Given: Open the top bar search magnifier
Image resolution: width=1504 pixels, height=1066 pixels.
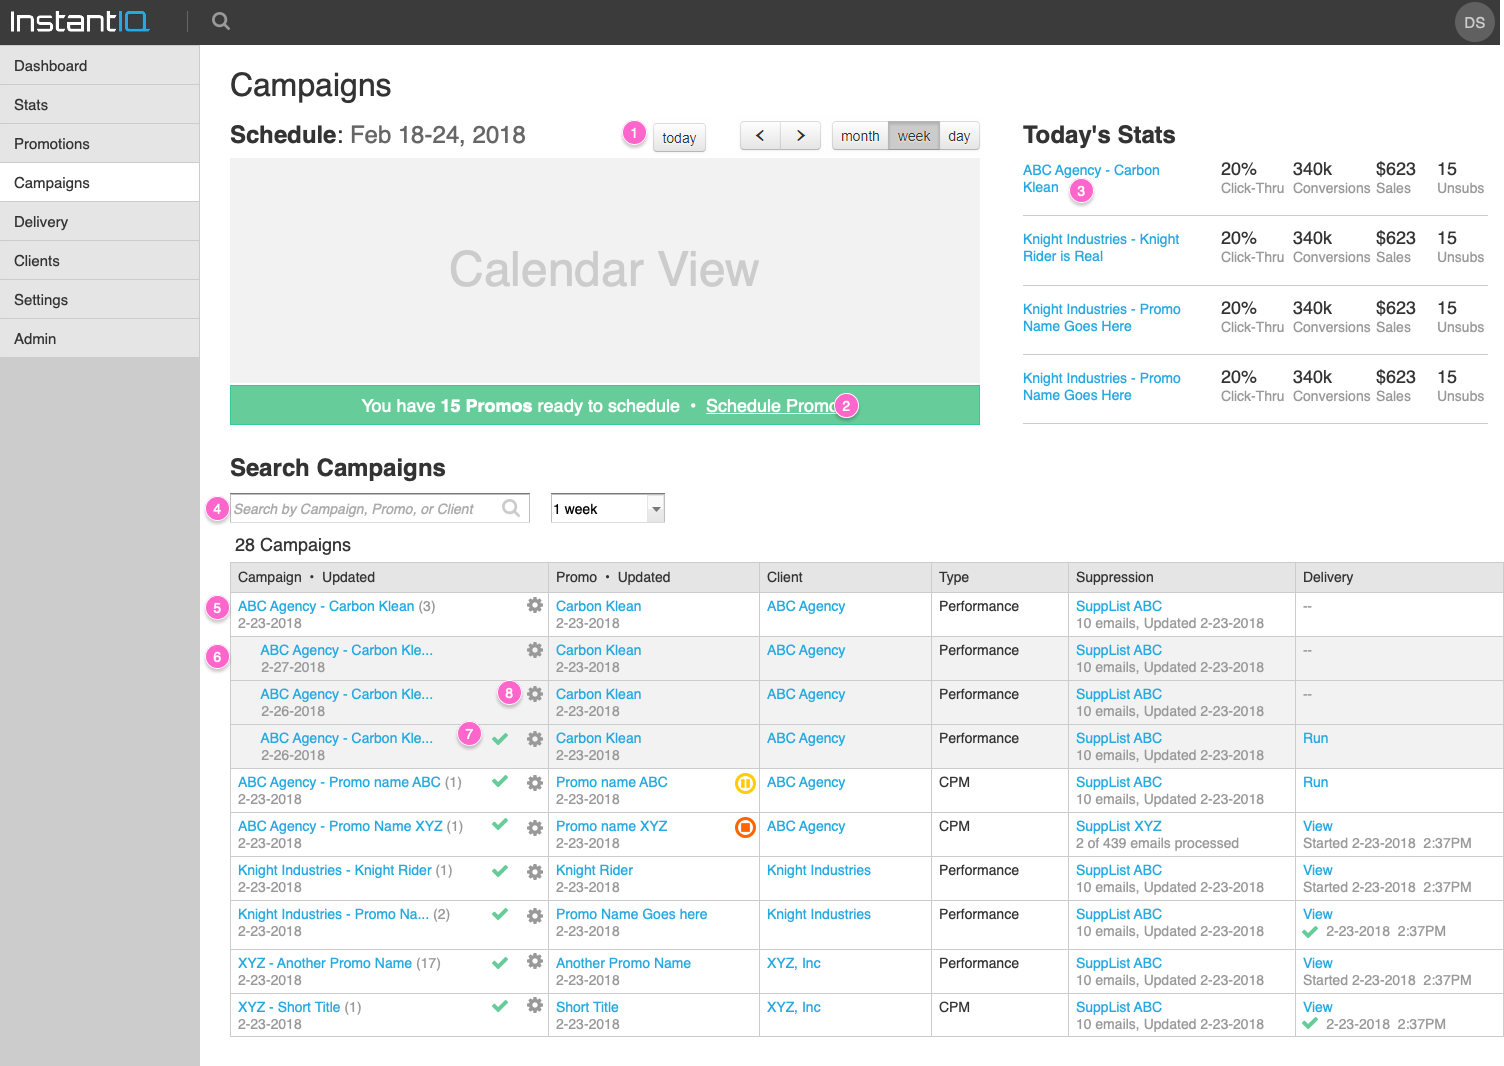Looking at the screenshot, I should click(220, 20).
